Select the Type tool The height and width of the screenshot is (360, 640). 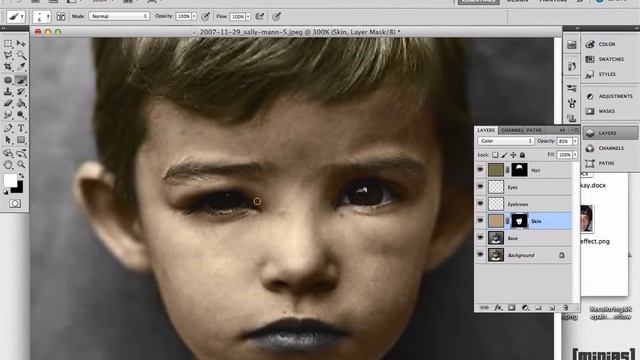[x=21, y=128]
